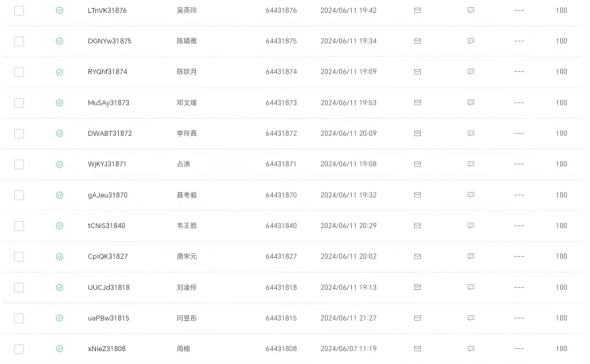Click the comment icon for CpiQK31827
The image size is (590, 364).
pos(470,256)
